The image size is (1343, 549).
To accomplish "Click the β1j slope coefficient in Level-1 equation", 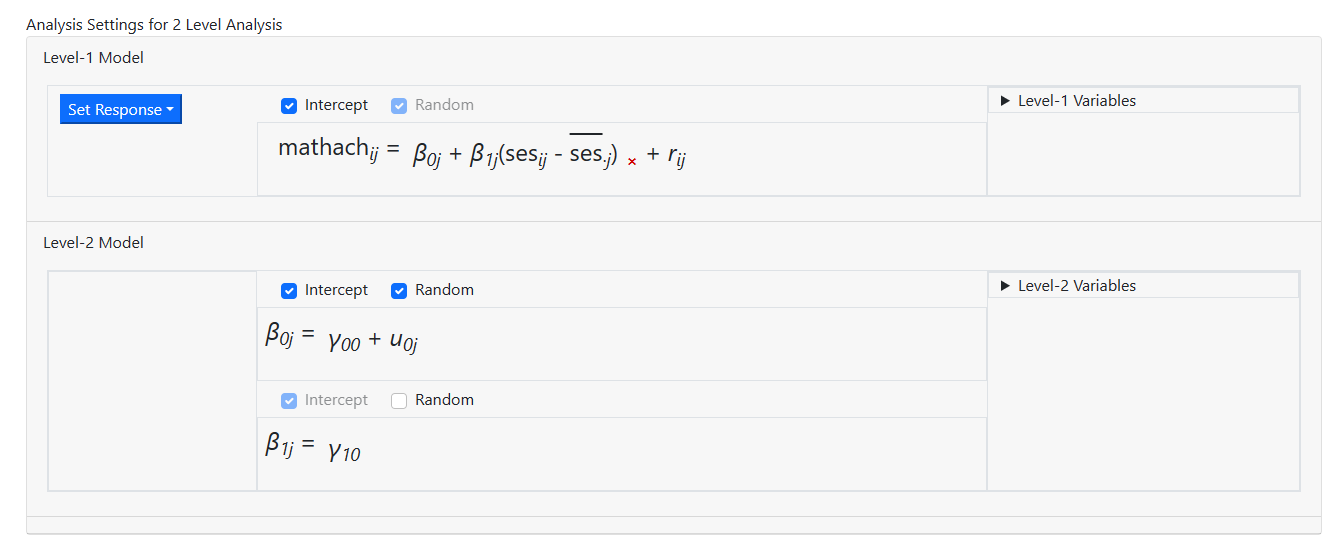I will tap(483, 156).
